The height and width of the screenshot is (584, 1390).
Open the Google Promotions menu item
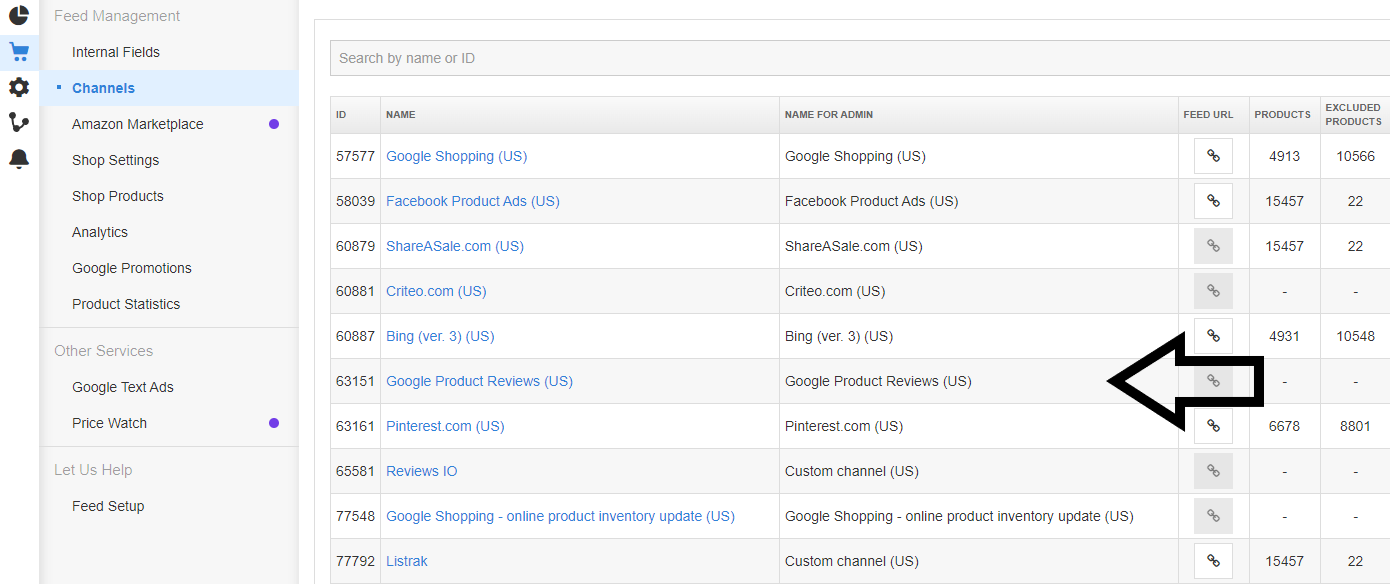[x=131, y=267]
